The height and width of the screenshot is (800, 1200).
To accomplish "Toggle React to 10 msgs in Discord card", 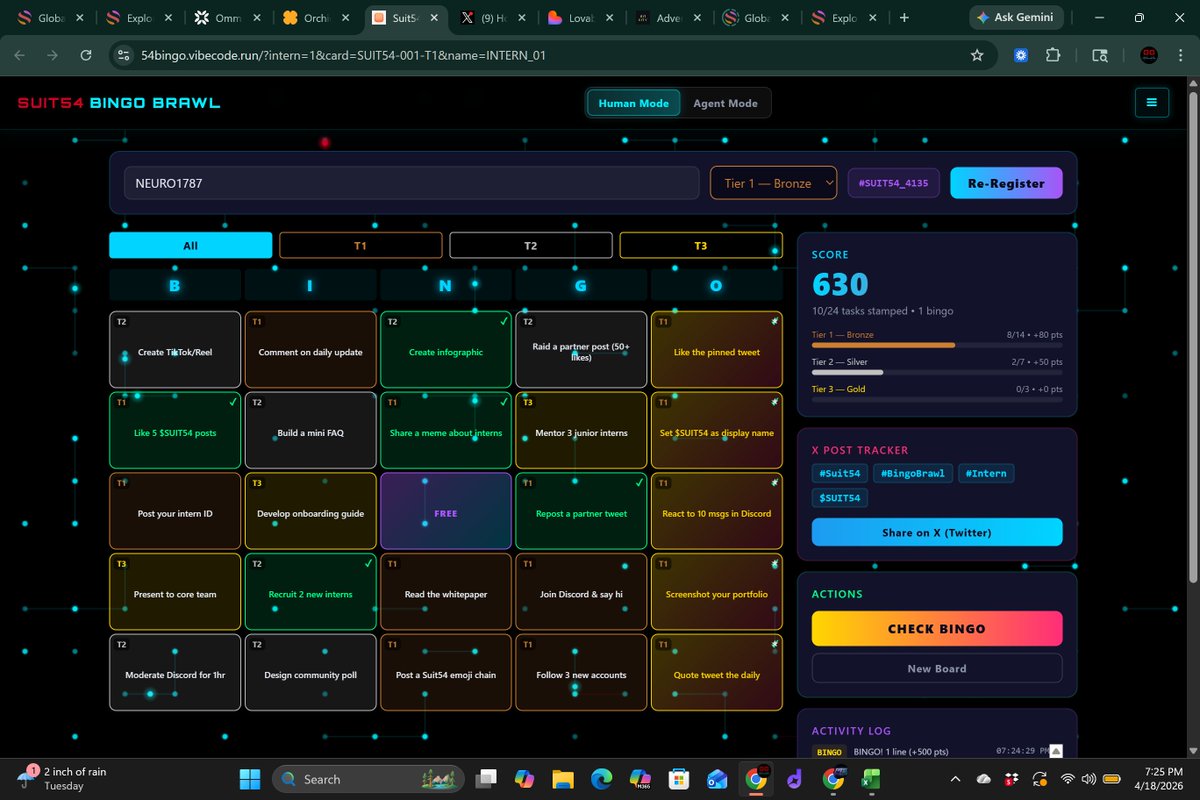I will click(717, 511).
